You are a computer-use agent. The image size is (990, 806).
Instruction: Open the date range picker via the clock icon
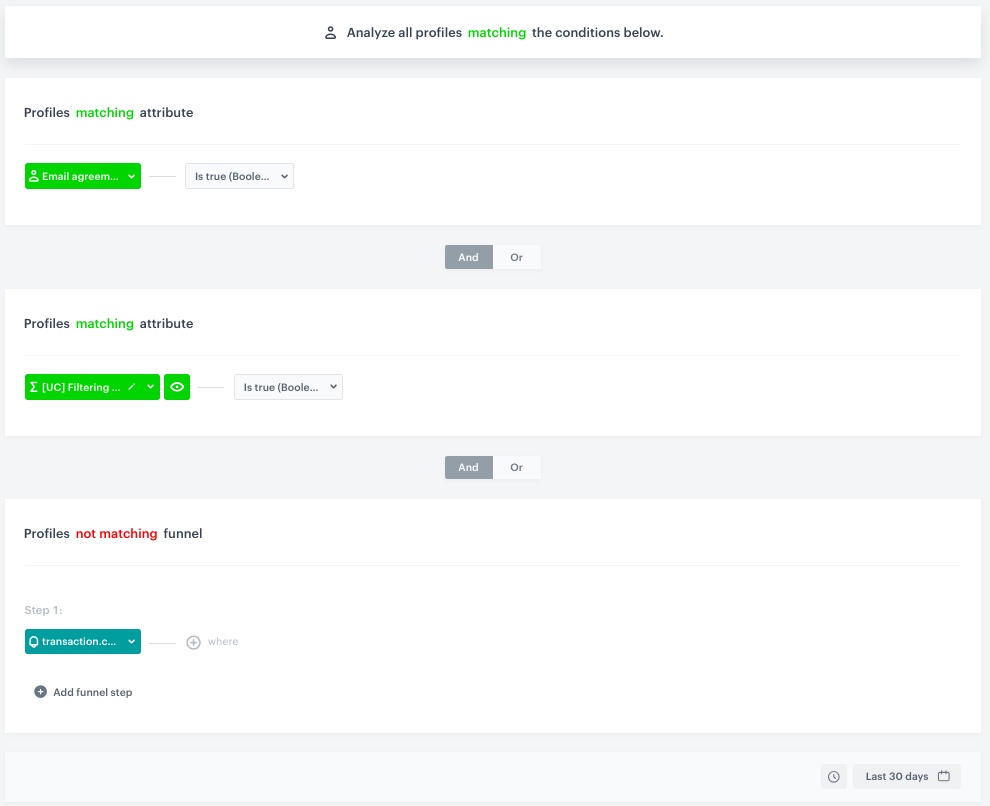[833, 776]
